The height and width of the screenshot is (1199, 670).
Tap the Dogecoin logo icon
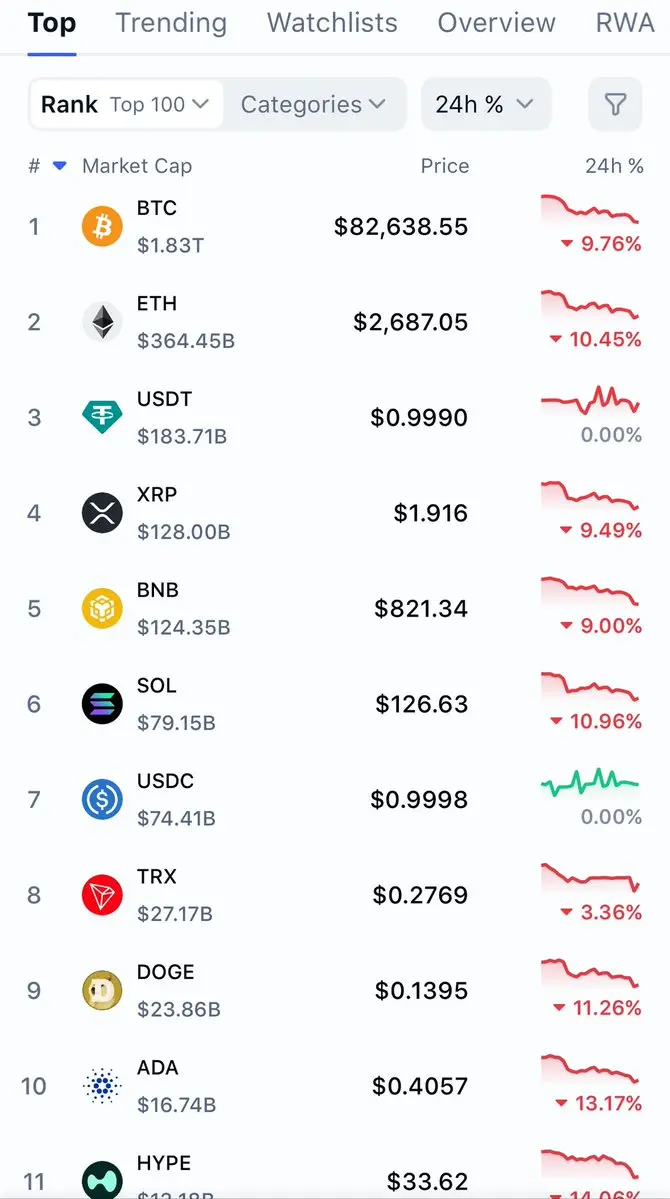point(102,990)
